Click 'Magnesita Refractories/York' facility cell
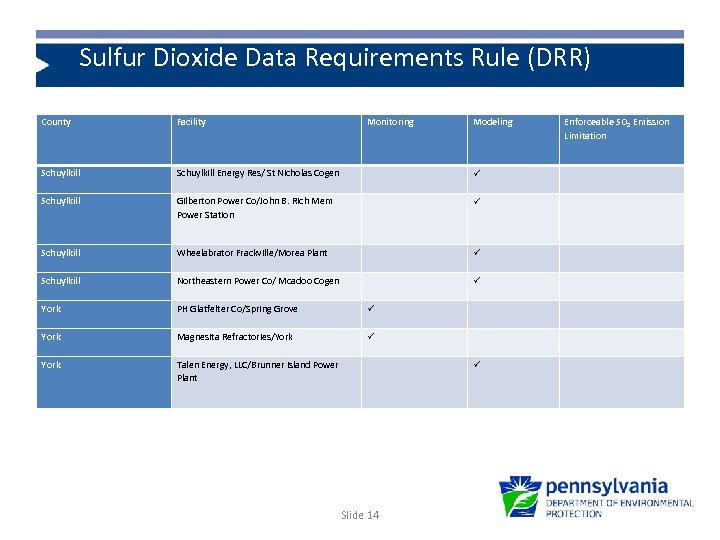Image resolution: width=720 pixels, height=540 pixels. 266,343
